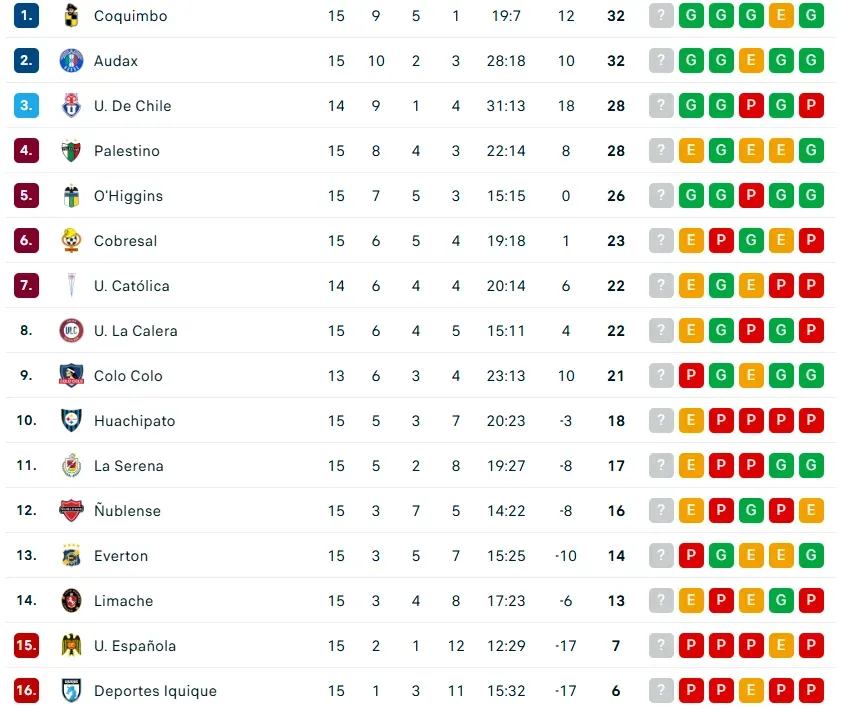
Task: Click the Audax club logo
Action: click(x=72, y=61)
